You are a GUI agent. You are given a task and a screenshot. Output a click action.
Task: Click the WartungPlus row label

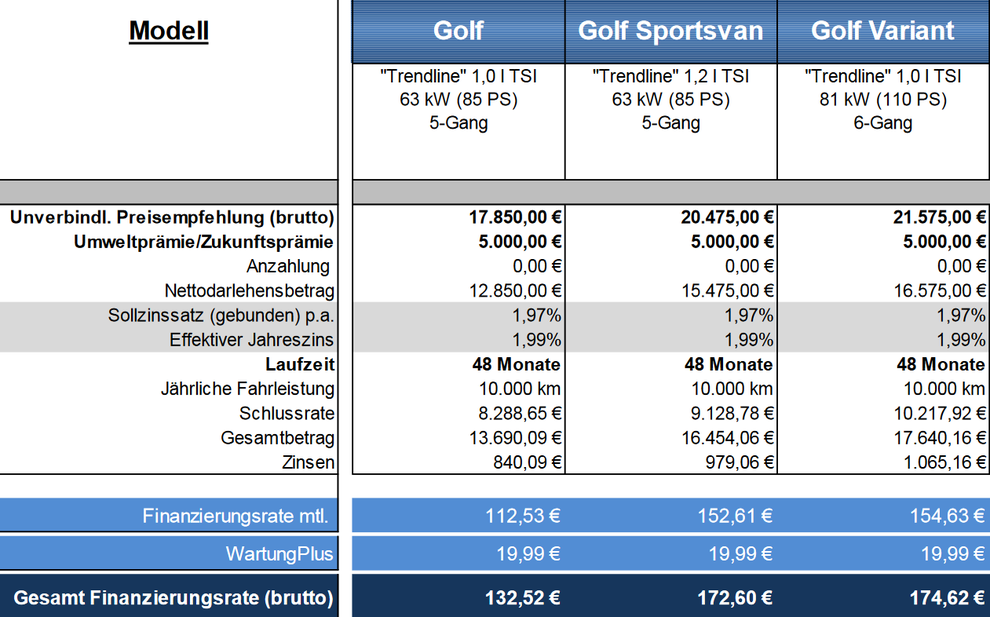[x=280, y=554]
